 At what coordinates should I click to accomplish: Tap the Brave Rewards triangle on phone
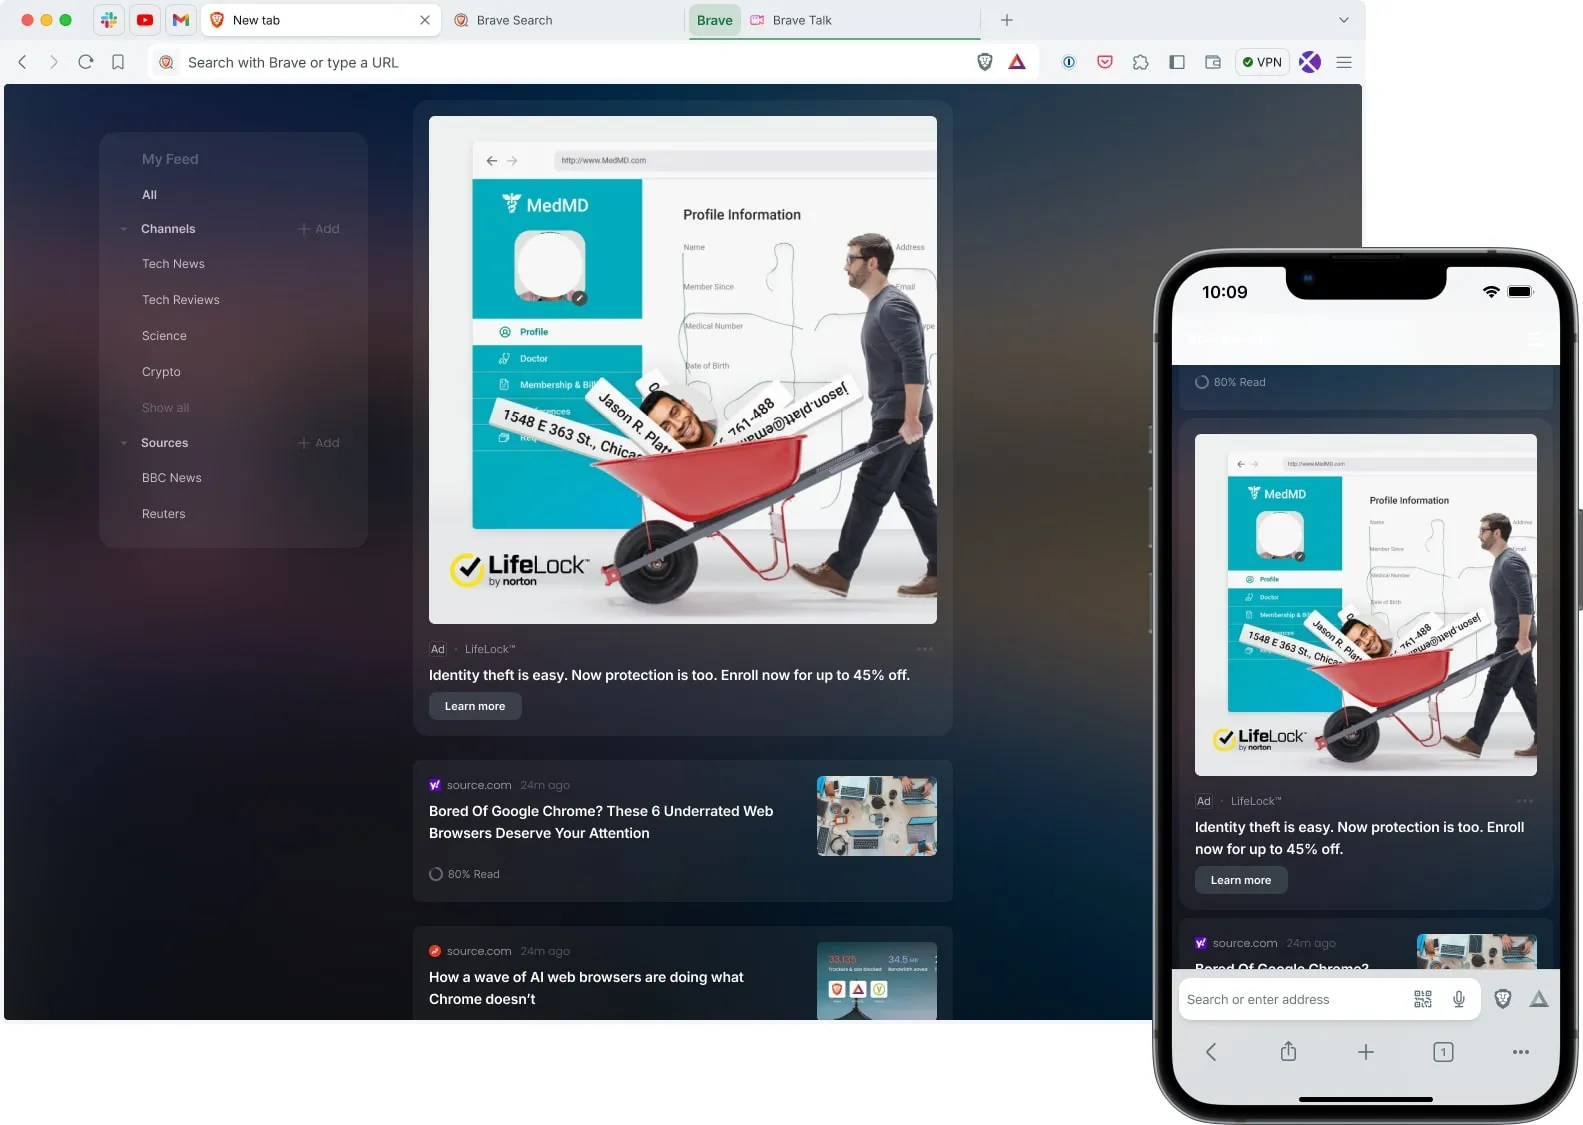click(x=1539, y=999)
